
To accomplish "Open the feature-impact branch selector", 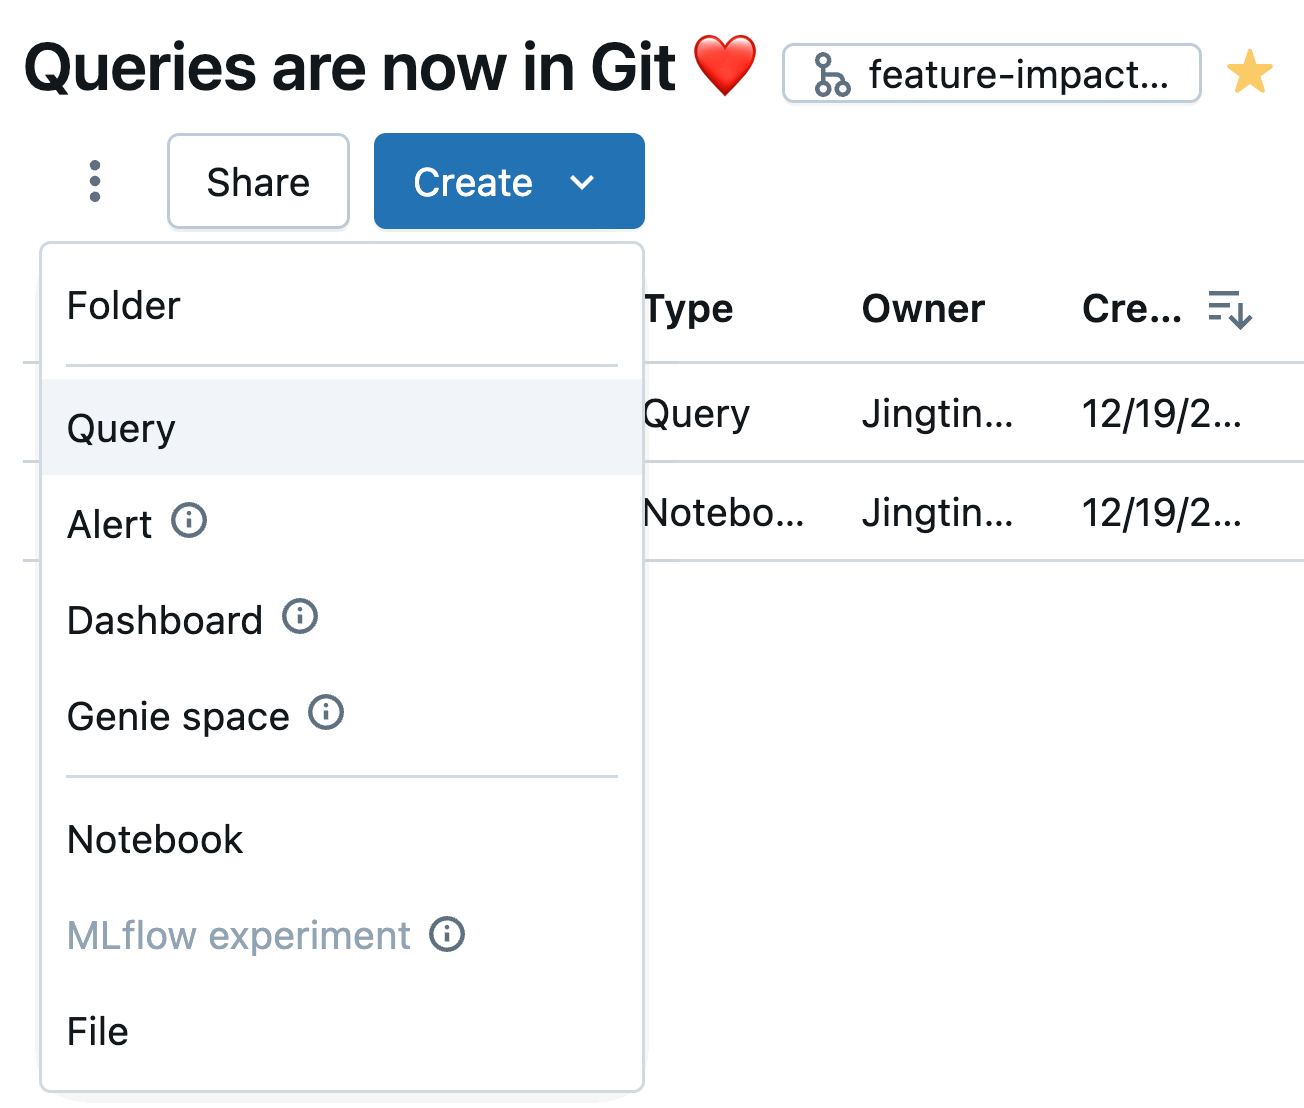I will 991,74.
